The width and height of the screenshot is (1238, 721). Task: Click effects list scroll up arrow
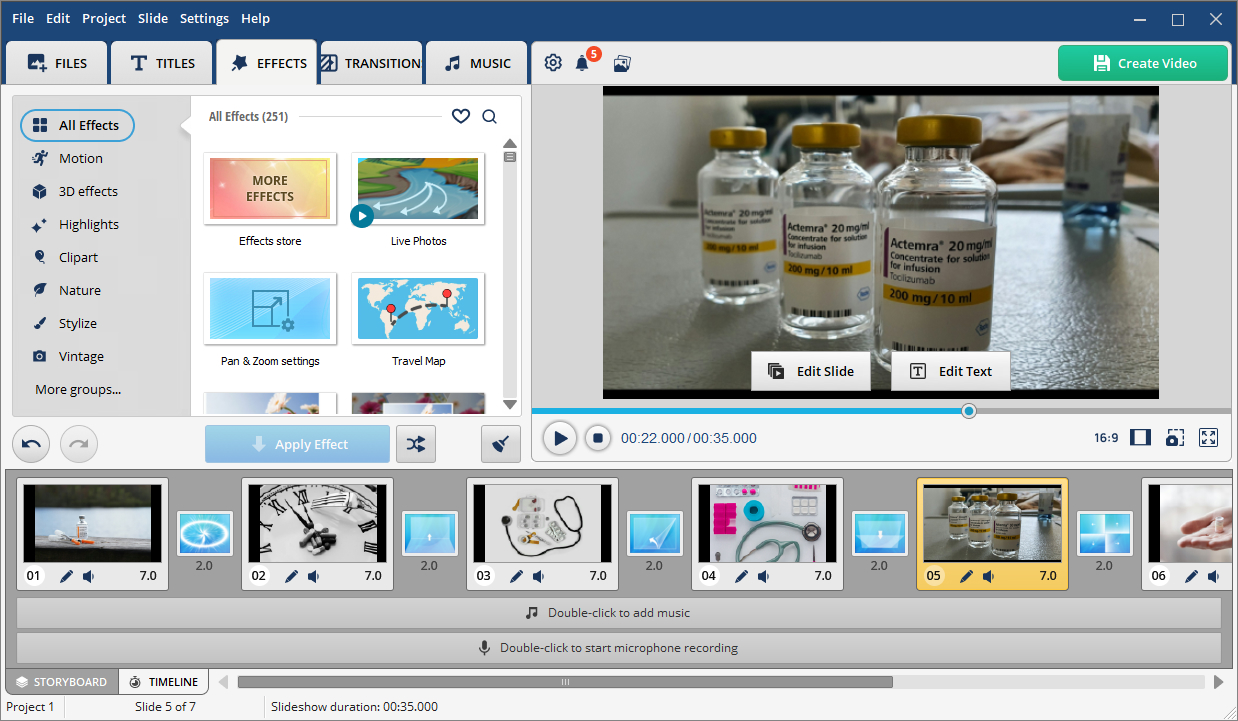tap(510, 143)
